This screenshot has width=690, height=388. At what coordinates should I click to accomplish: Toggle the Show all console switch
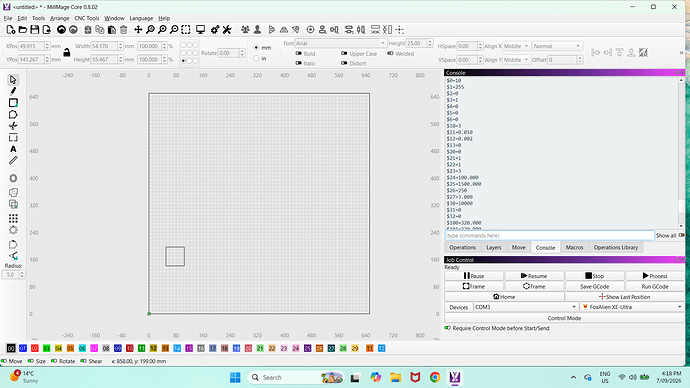point(681,235)
